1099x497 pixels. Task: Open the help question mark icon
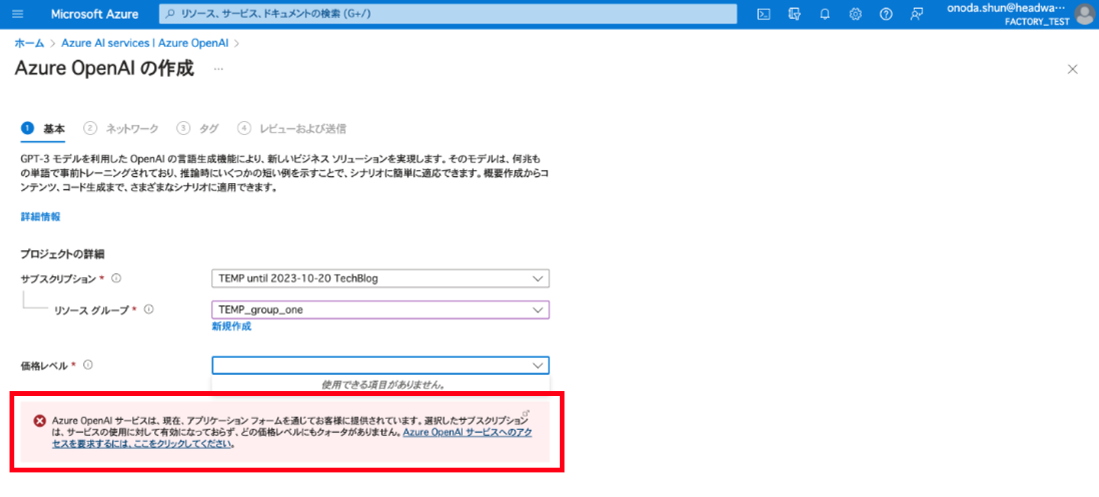886,14
